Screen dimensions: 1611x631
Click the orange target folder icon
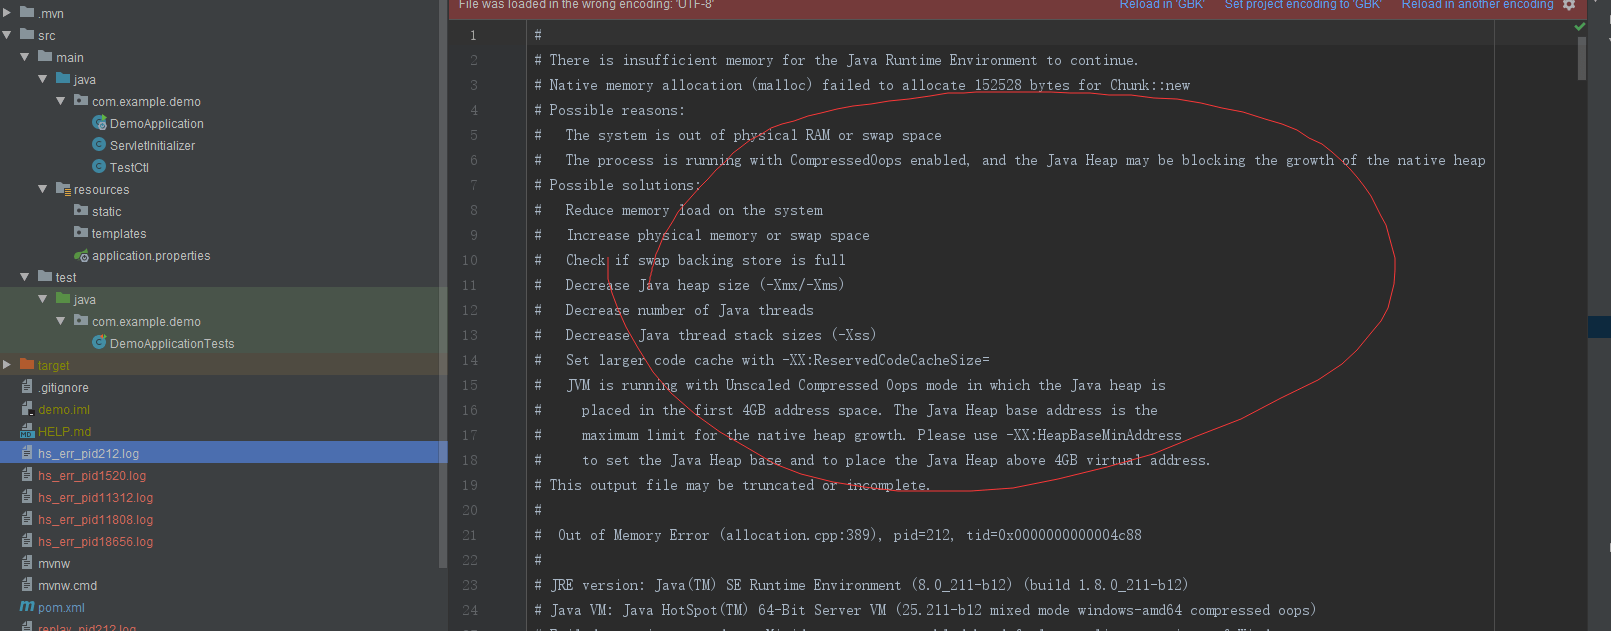(x=27, y=365)
